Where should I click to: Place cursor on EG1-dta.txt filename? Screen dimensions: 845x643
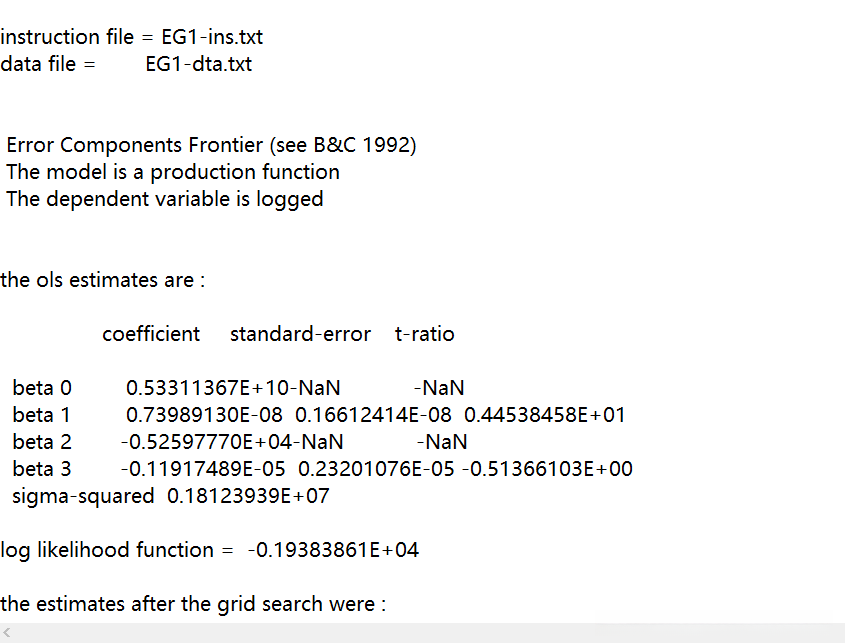[199, 65]
